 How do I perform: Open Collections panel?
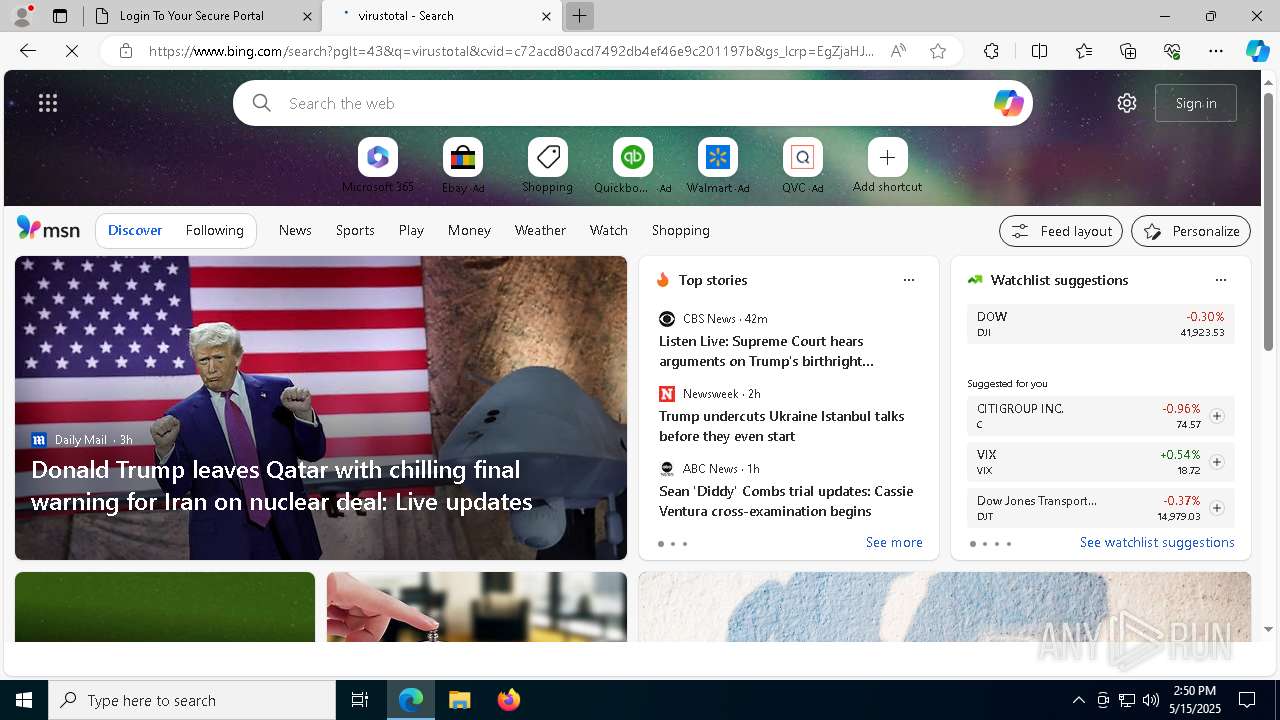(x=1128, y=51)
